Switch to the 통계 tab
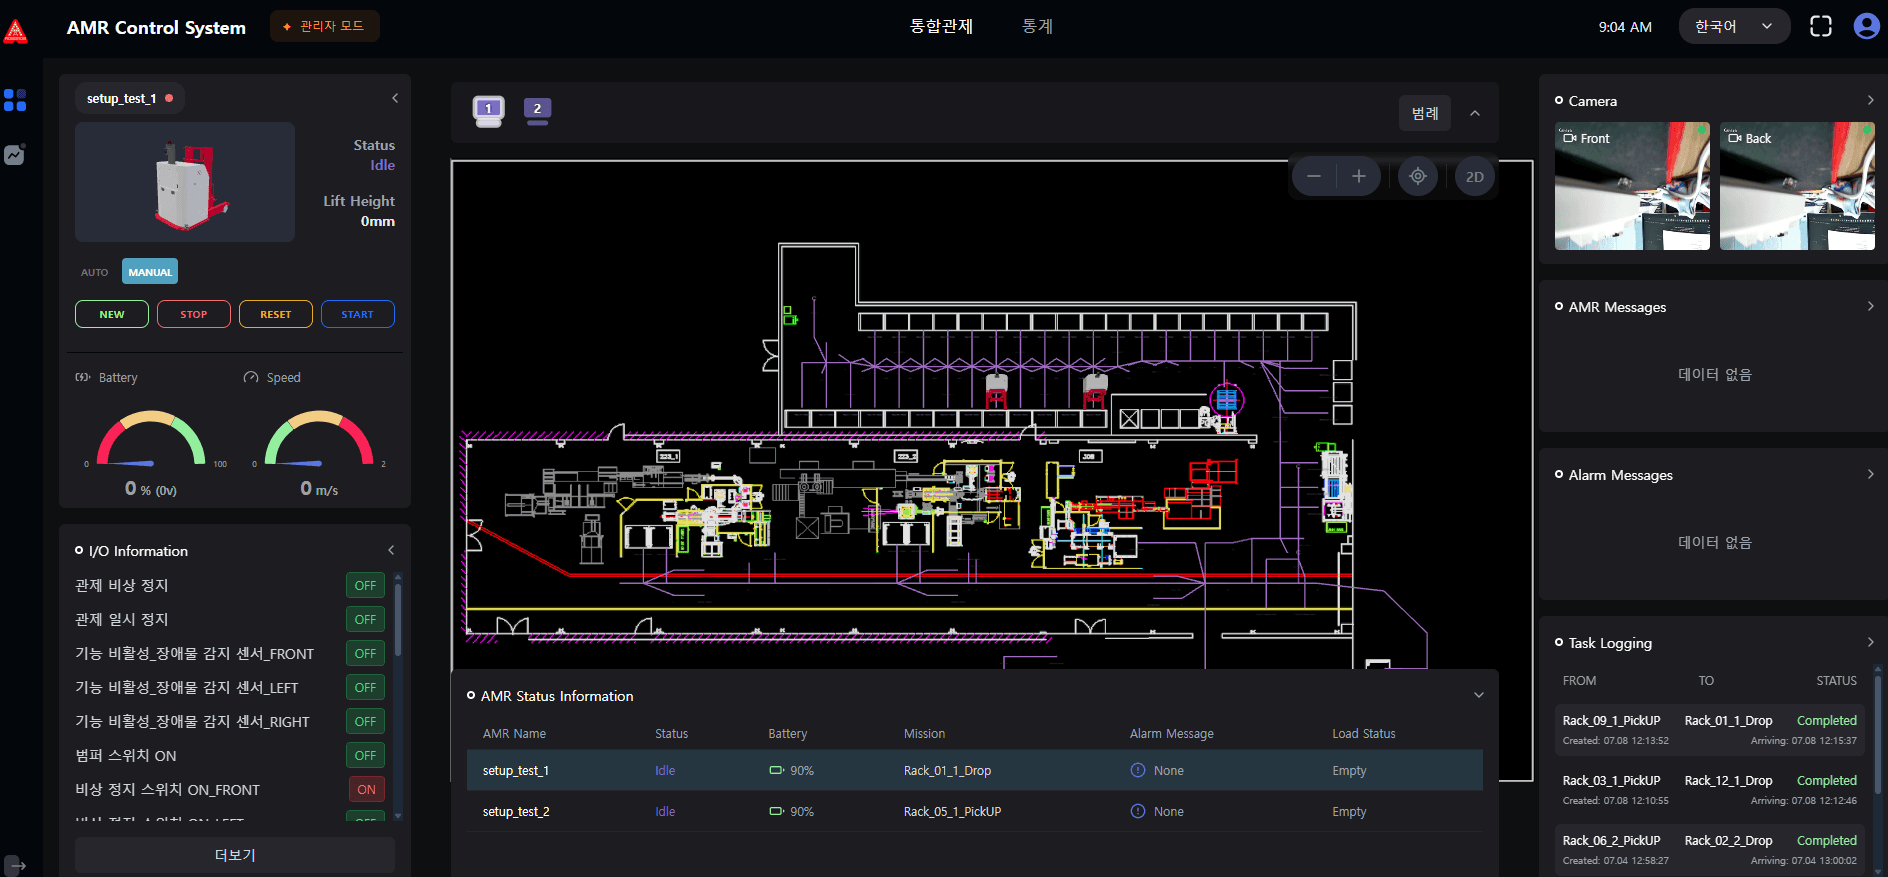The width and height of the screenshot is (1888, 877). pyautogui.click(x=1037, y=27)
